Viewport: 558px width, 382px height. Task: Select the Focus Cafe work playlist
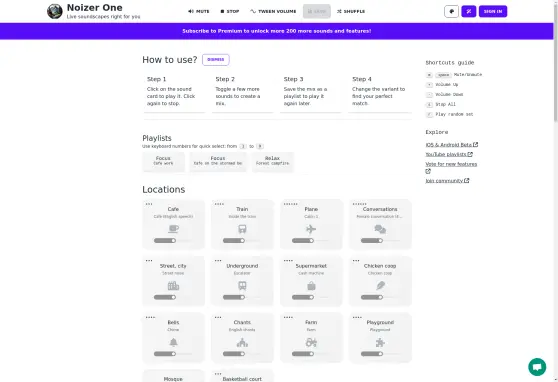163,162
